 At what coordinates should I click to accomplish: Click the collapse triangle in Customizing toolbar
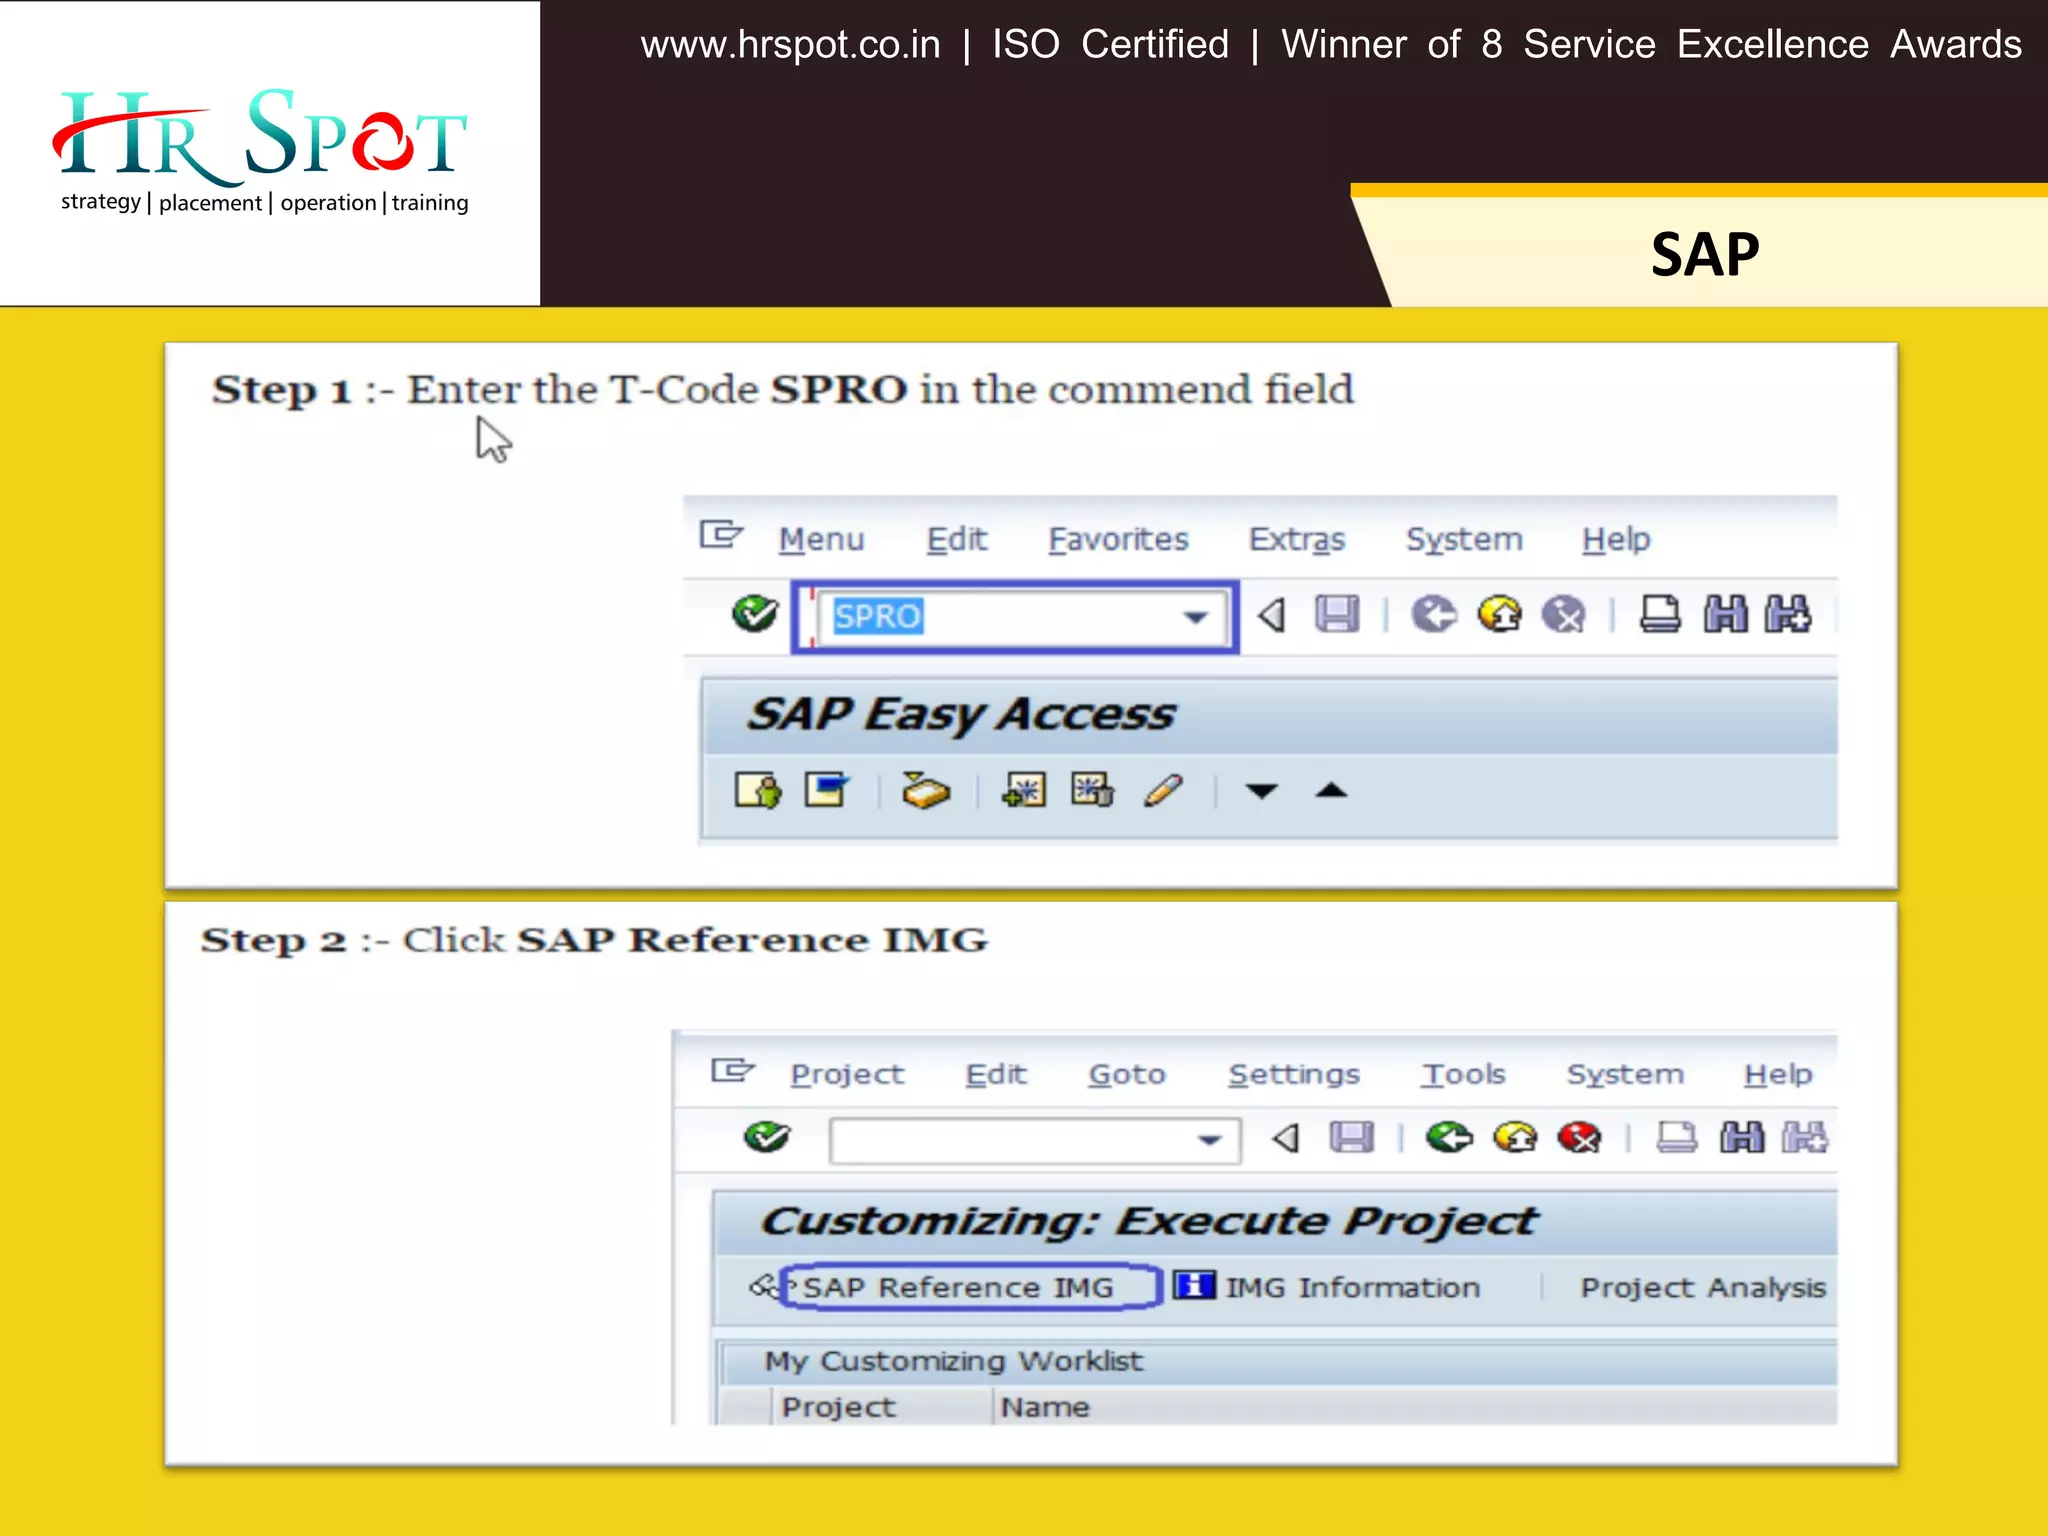point(1286,1138)
